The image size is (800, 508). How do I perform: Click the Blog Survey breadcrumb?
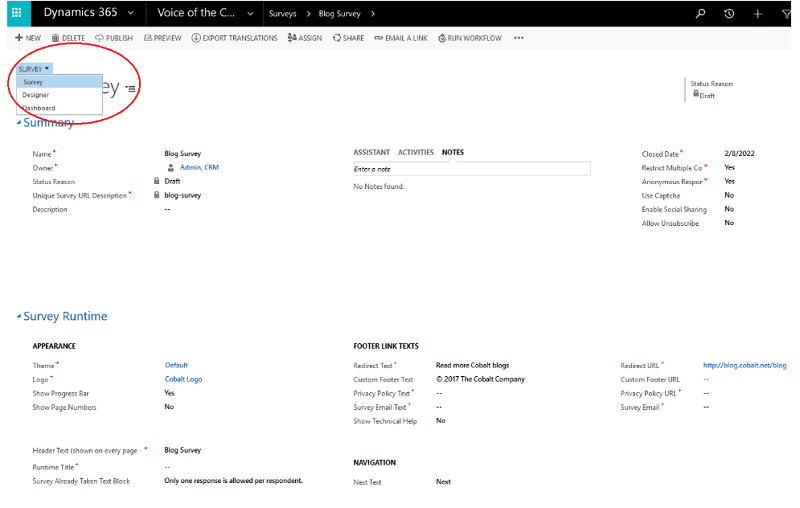pos(339,14)
